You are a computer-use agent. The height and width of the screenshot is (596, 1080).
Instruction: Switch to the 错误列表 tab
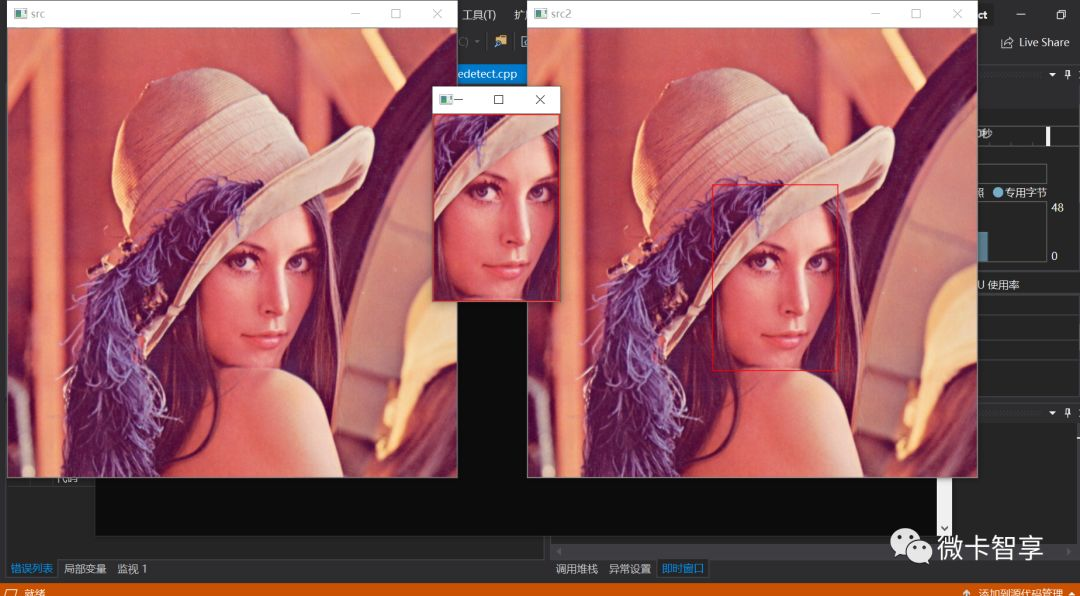[32, 568]
